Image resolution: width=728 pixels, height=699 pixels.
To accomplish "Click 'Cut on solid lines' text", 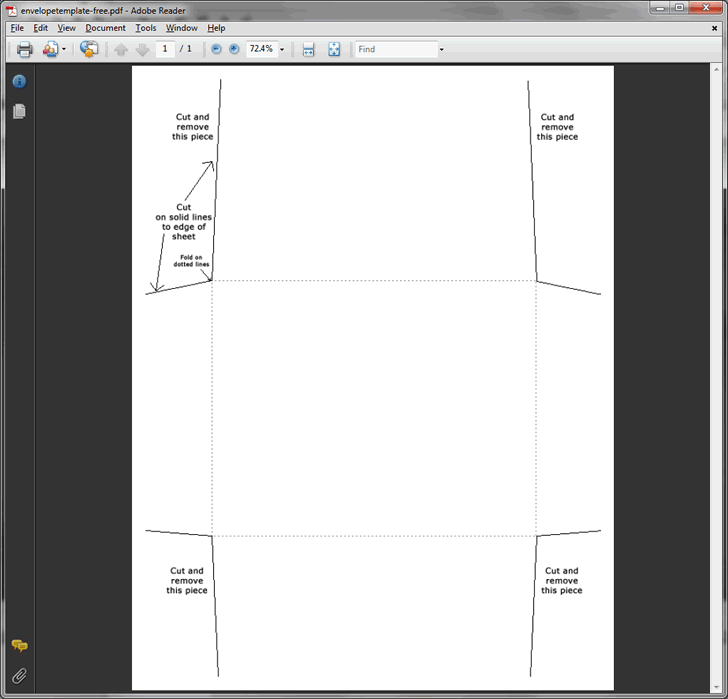I will coord(183,222).
